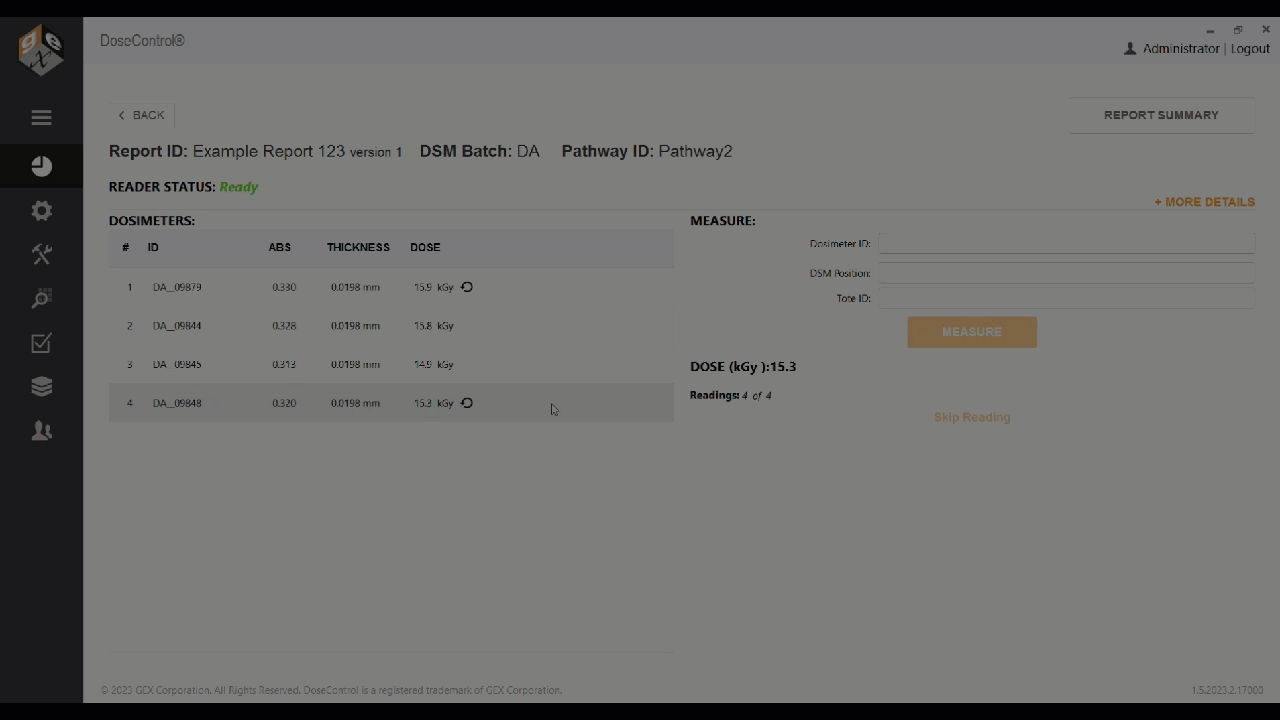This screenshot has width=1280, height=720.
Task: Select dosimeter row DA_09879
Action: pos(391,287)
